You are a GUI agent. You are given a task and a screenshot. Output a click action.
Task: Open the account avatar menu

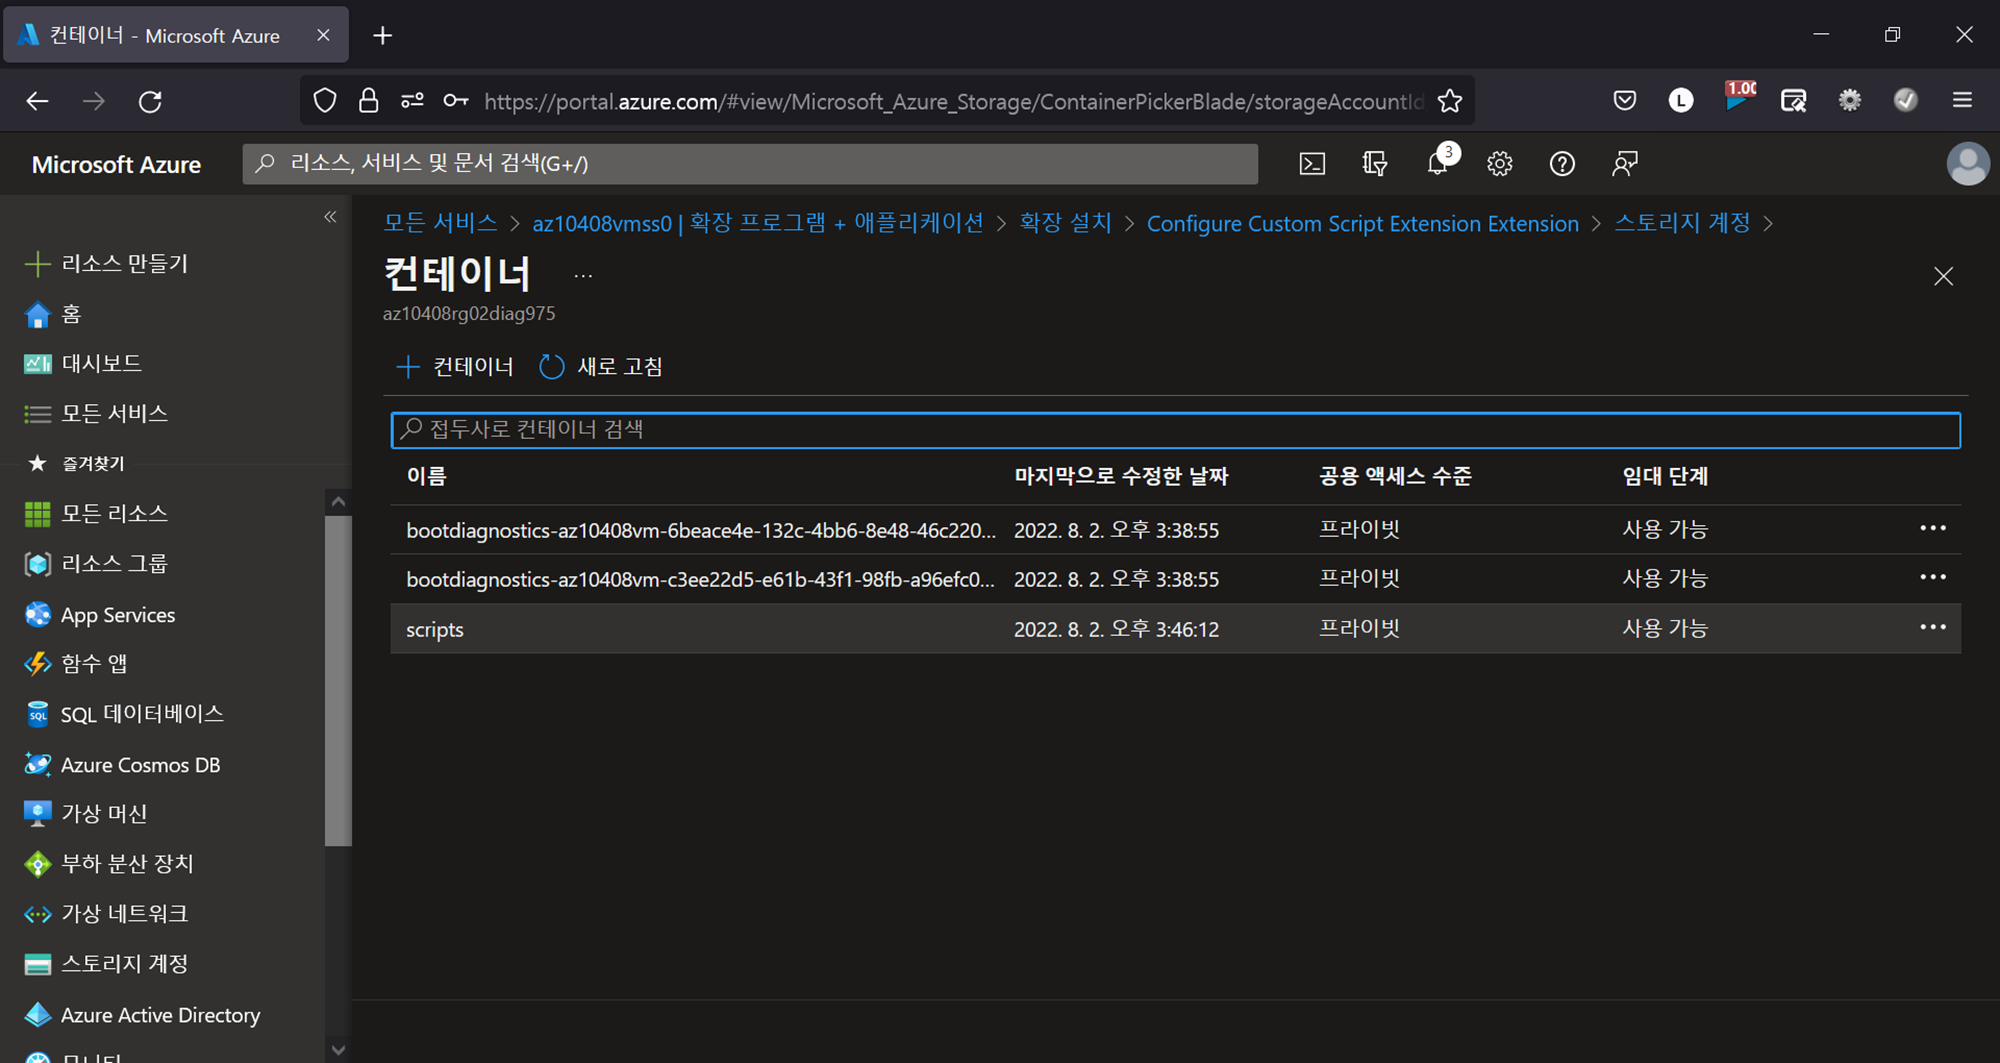1968,164
